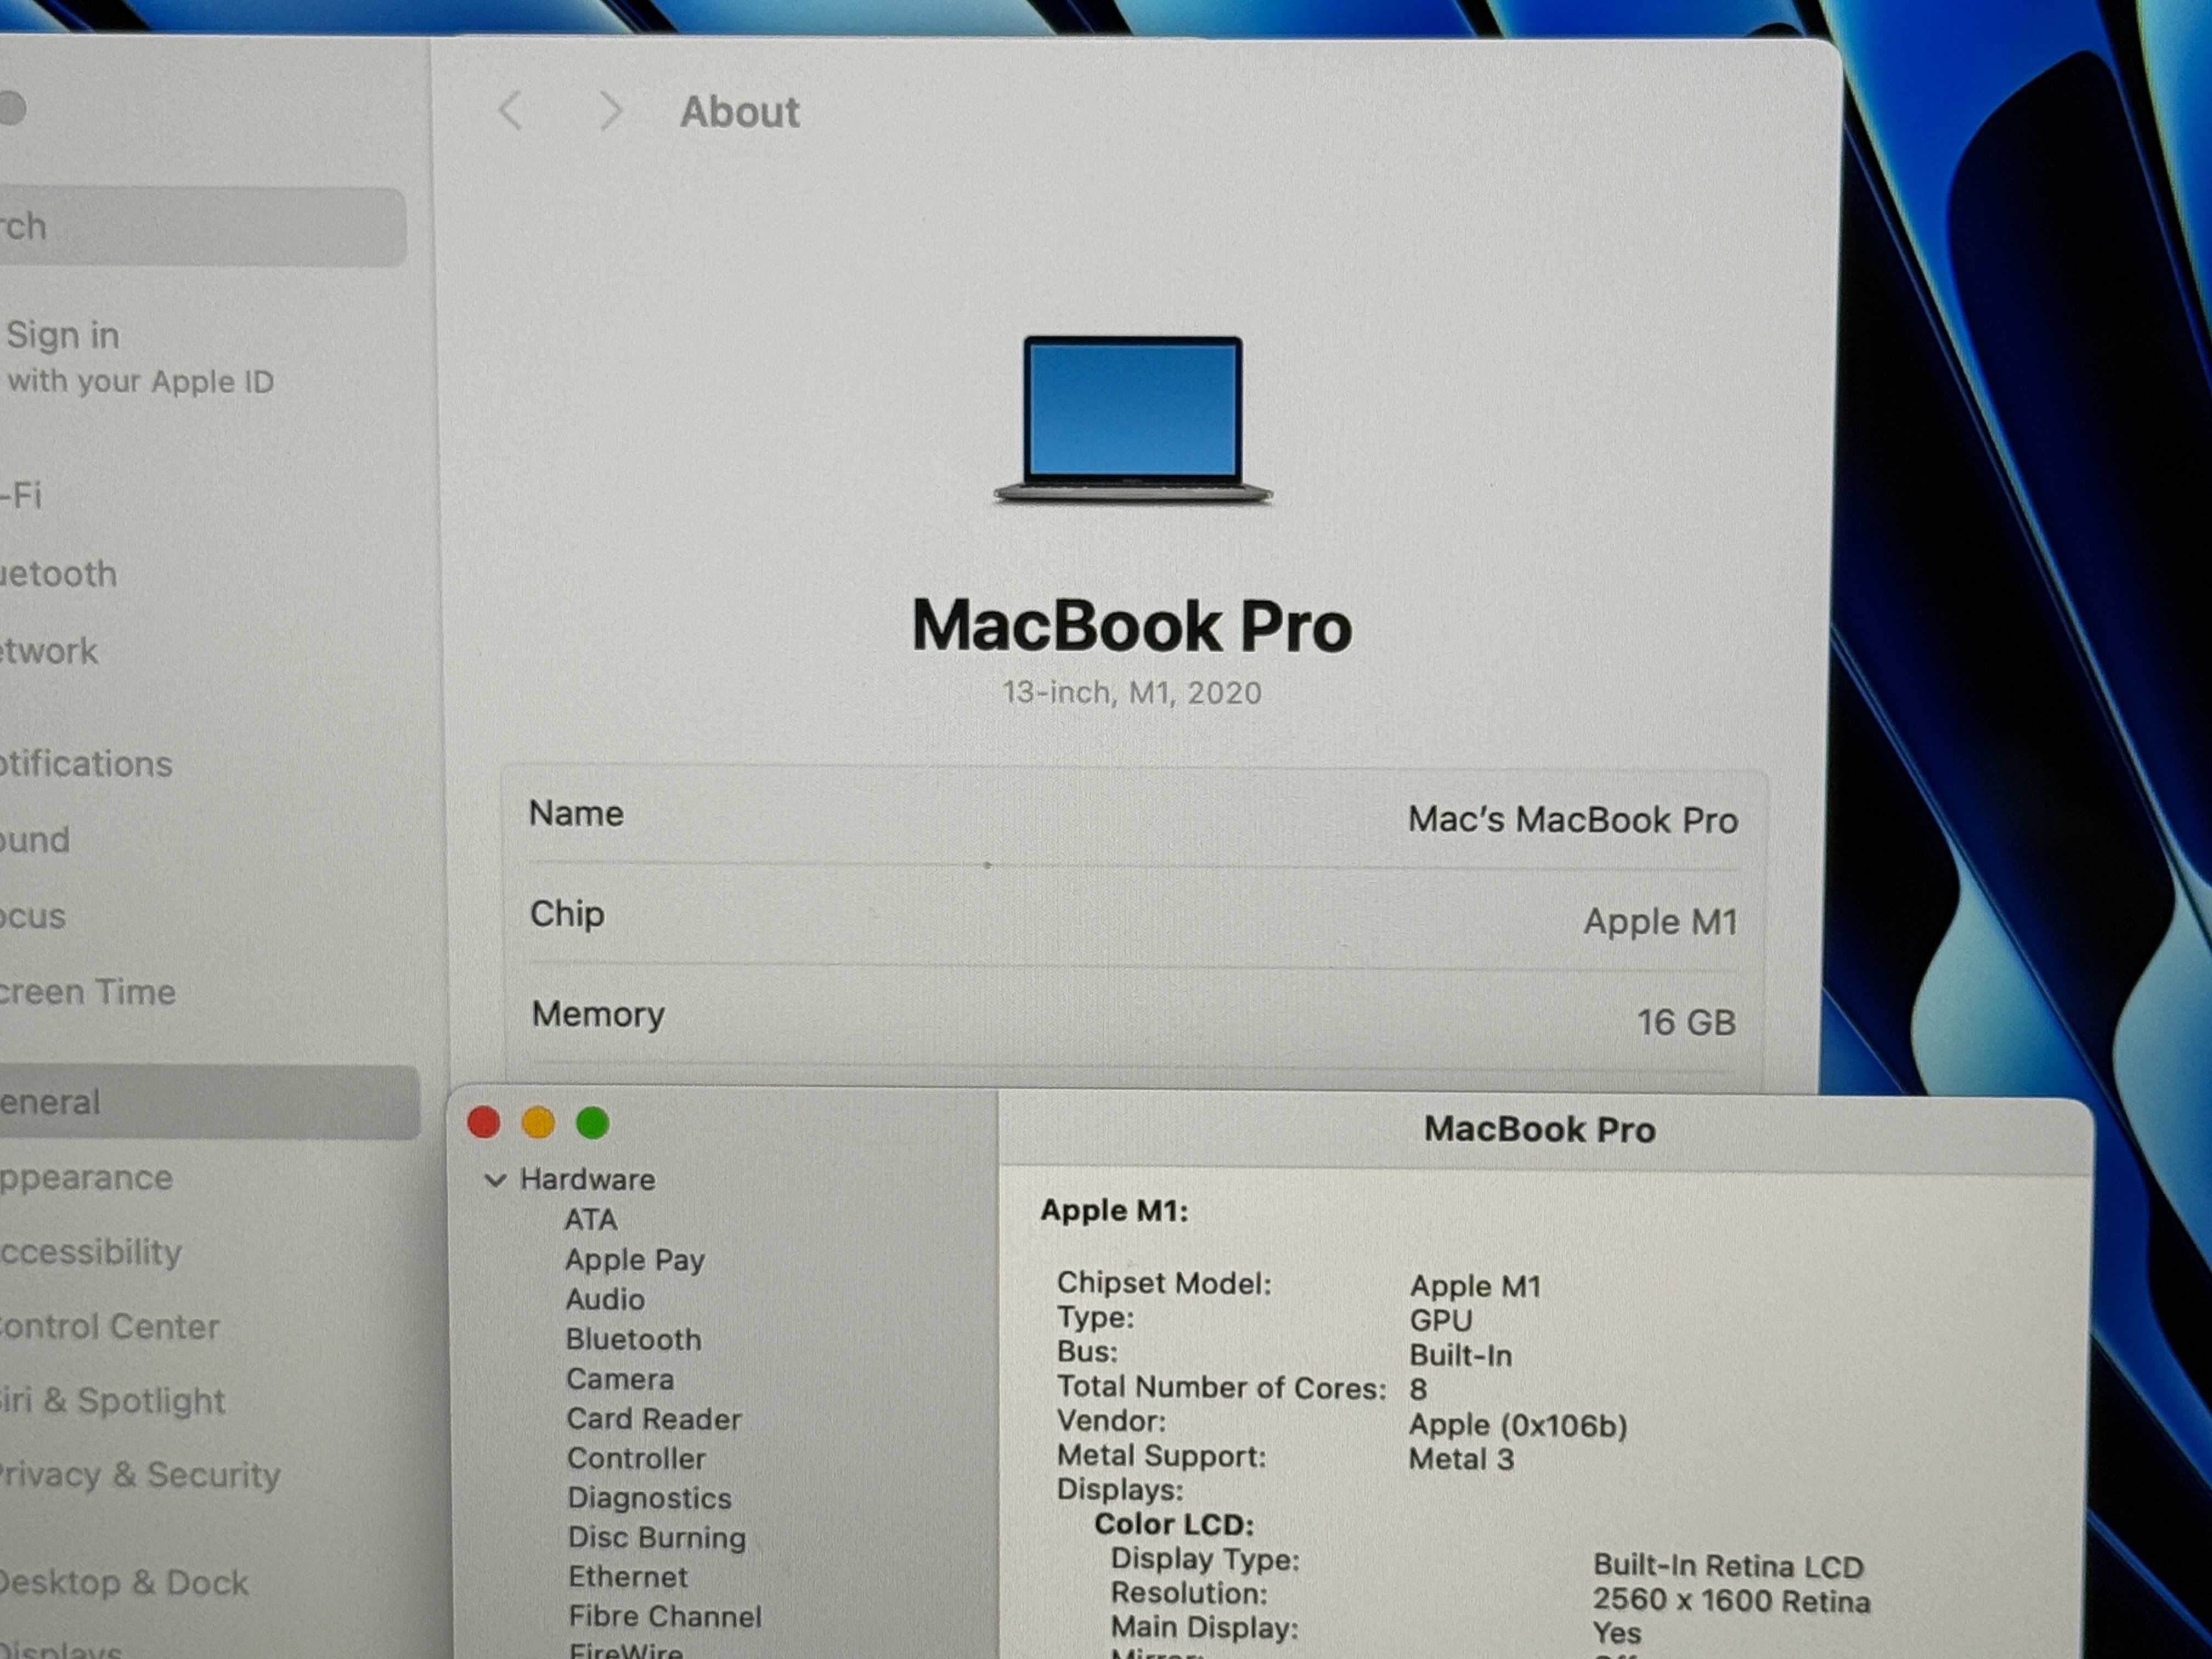Select Fibre Channel in the Hardware list
Screen dimensions: 2212x1659
click(x=665, y=1616)
